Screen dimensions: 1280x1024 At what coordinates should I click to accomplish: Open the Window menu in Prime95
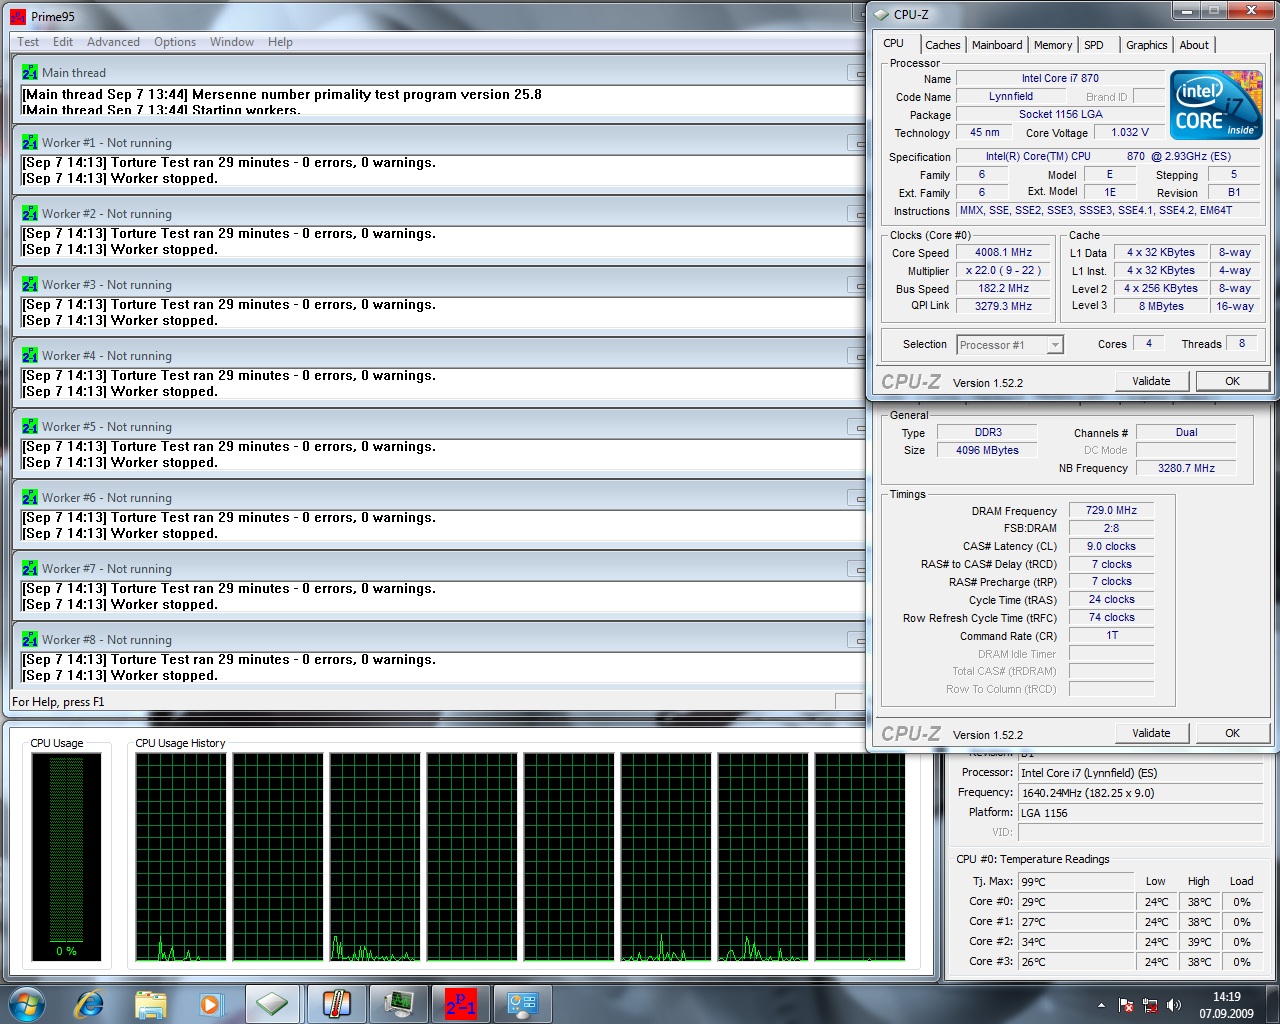tap(232, 42)
